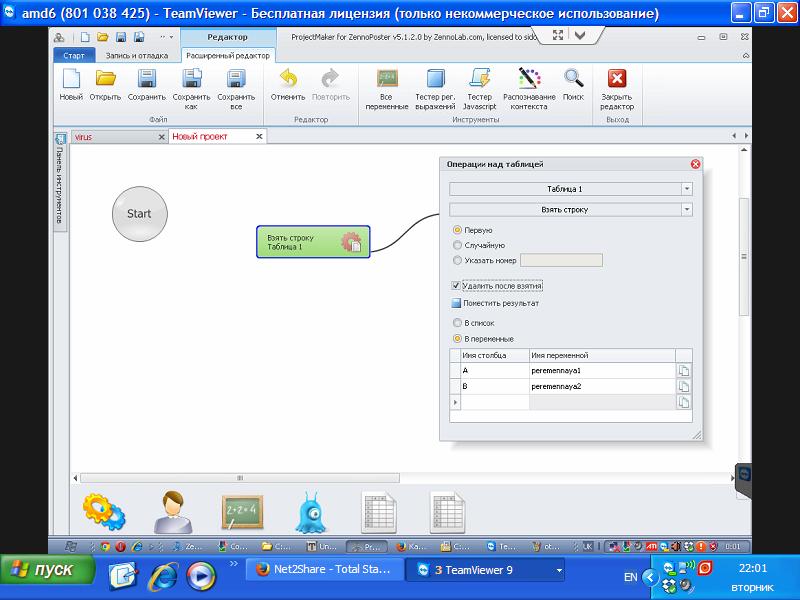This screenshot has height=600, width=800.
Task: Open Распознавание контекста tool
Action: (529, 89)
